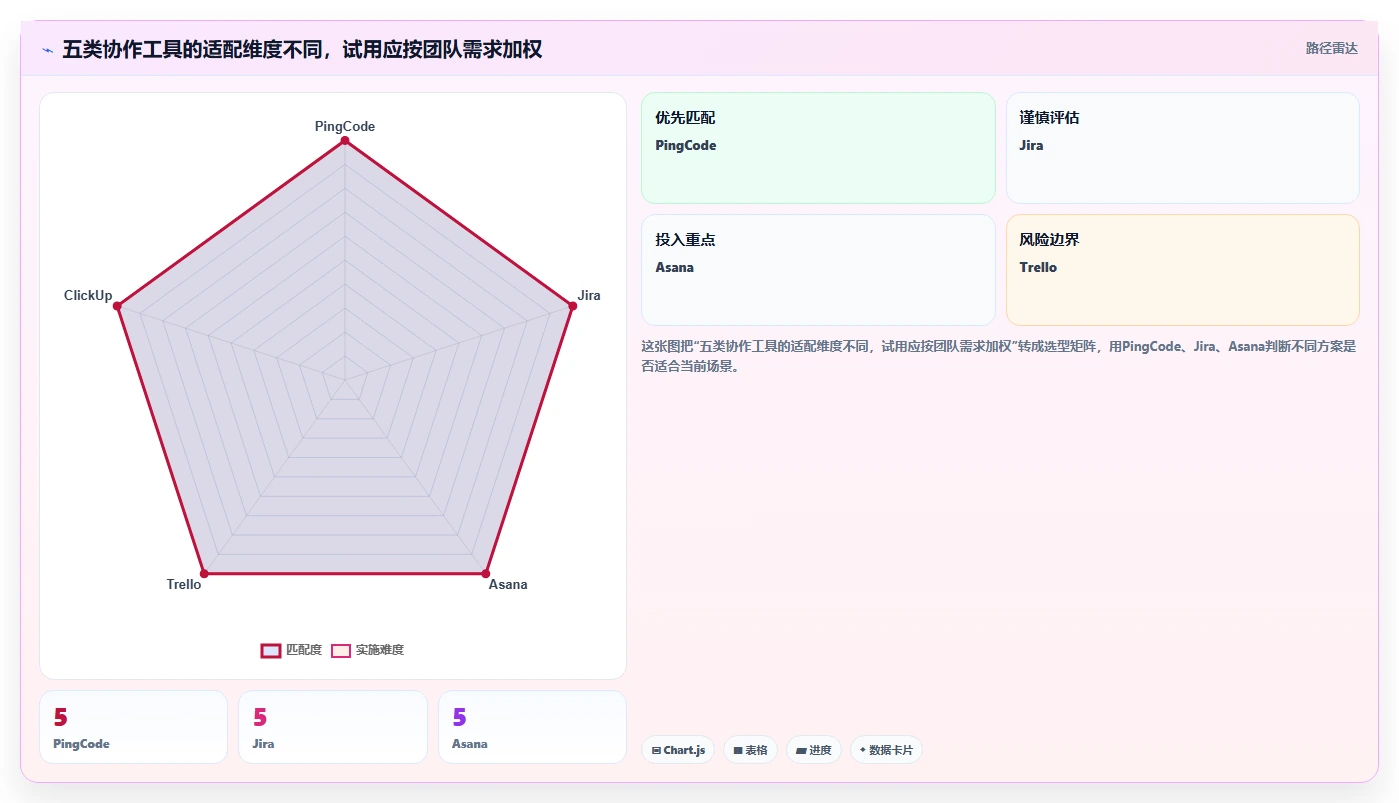The width and height of the screenshot is (1399, 803).
Task: Click the 匹配度 legend color box
Action: 271,650
